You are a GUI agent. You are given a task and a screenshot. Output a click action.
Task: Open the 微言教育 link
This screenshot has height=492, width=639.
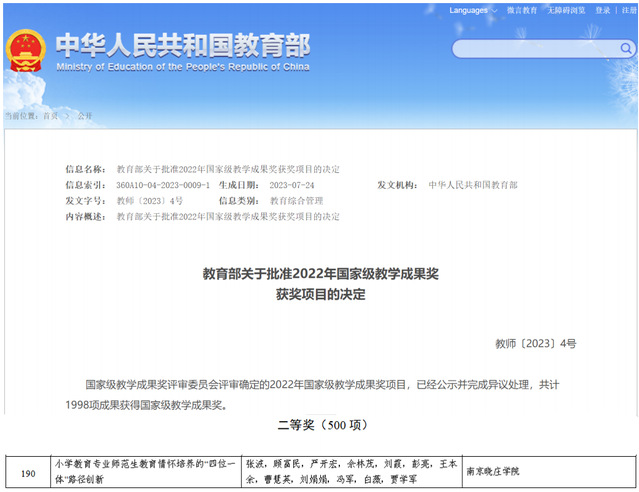(x=522, y=11)
